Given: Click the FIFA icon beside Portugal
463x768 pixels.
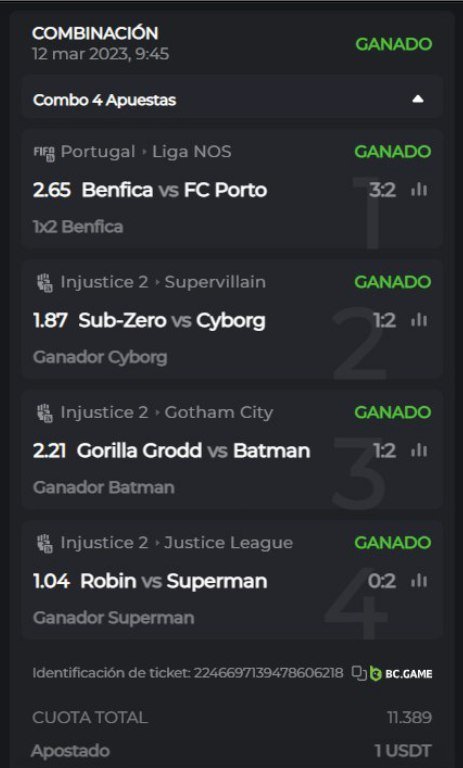Looking at the screenshot, I should coord(44,153).
